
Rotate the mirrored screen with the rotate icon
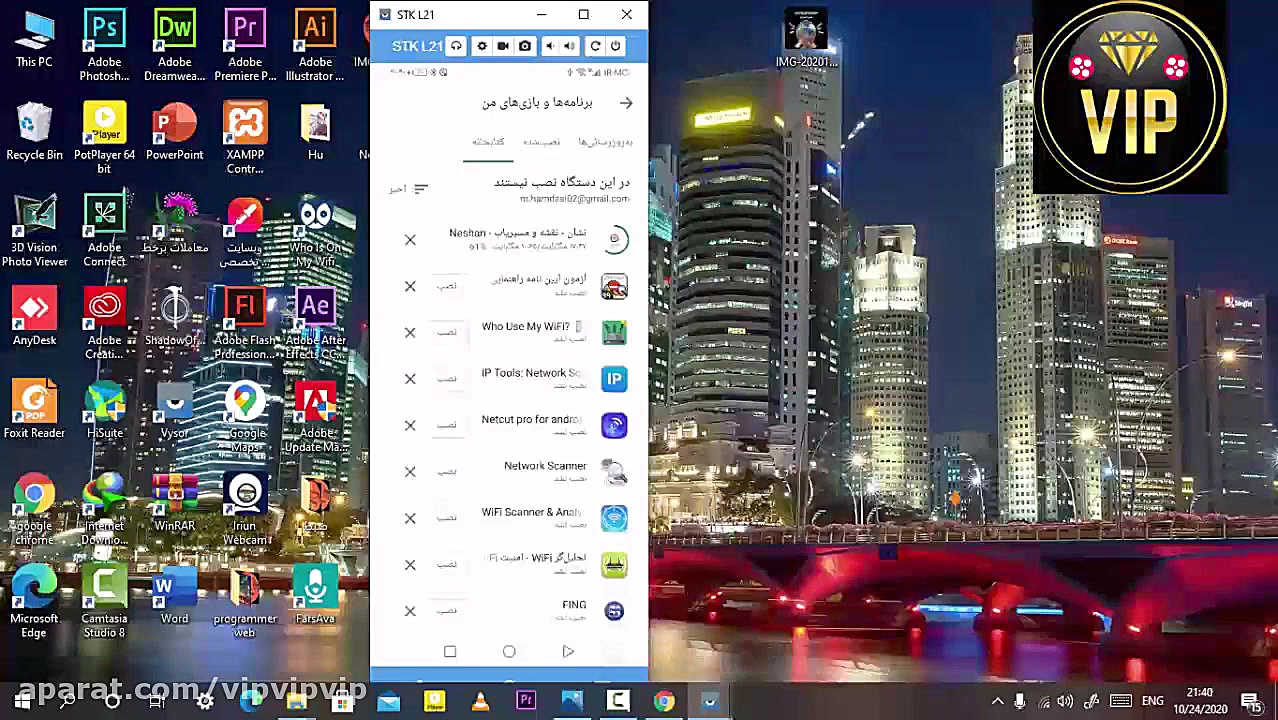click(x=595, y=46)
